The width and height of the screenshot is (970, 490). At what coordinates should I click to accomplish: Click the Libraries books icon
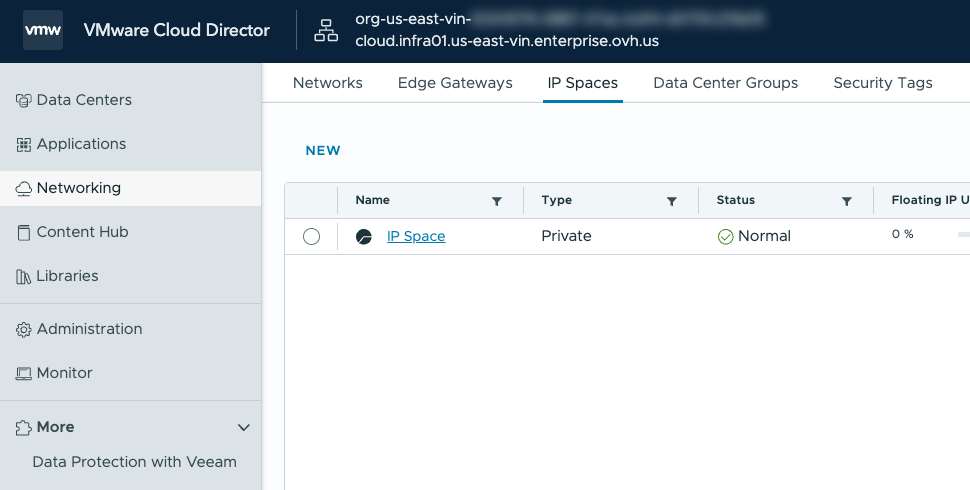[x=24, y=277]
